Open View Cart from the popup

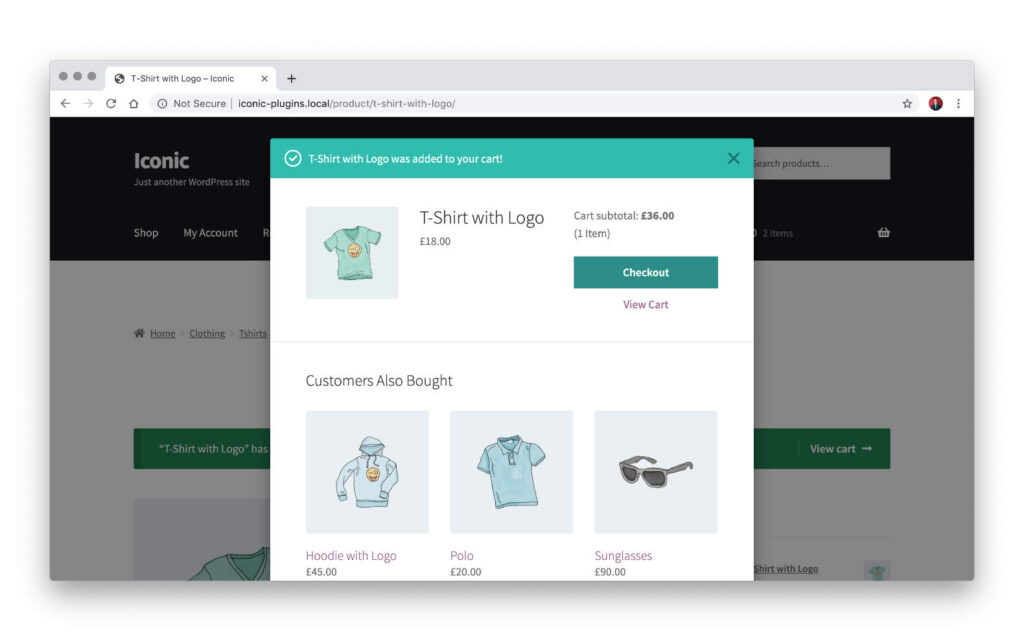coord(645,304)
